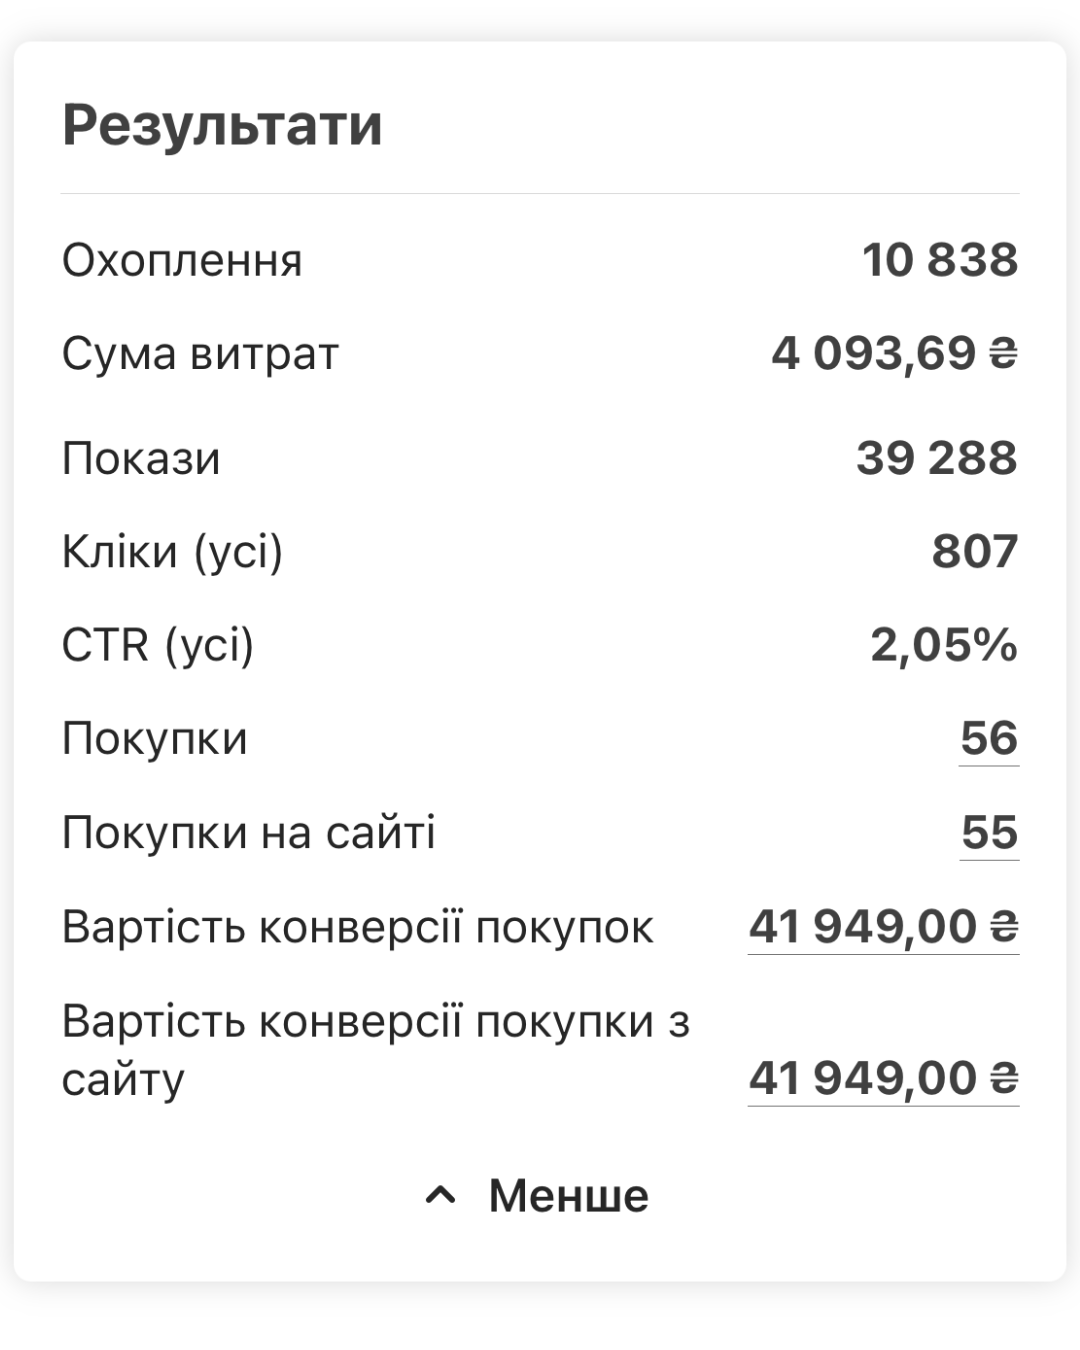
Task: Tap the Кліки (усі) row label
Action: (172, 552)
